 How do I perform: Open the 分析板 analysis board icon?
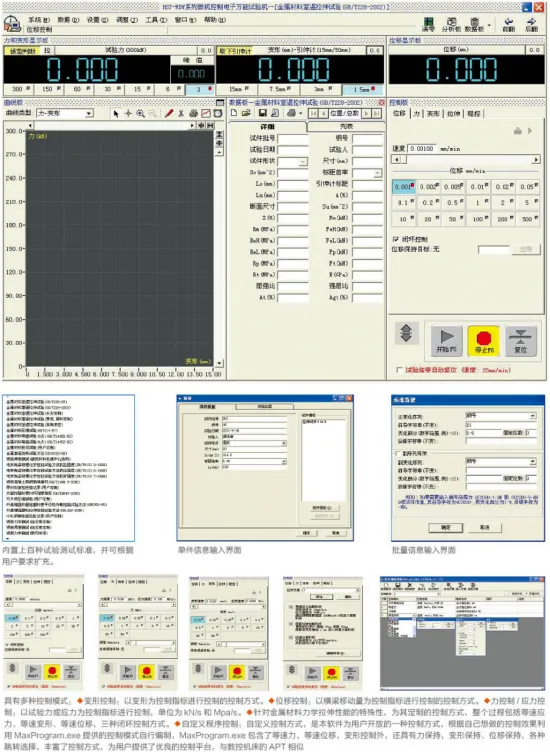[x=451, y=24]
